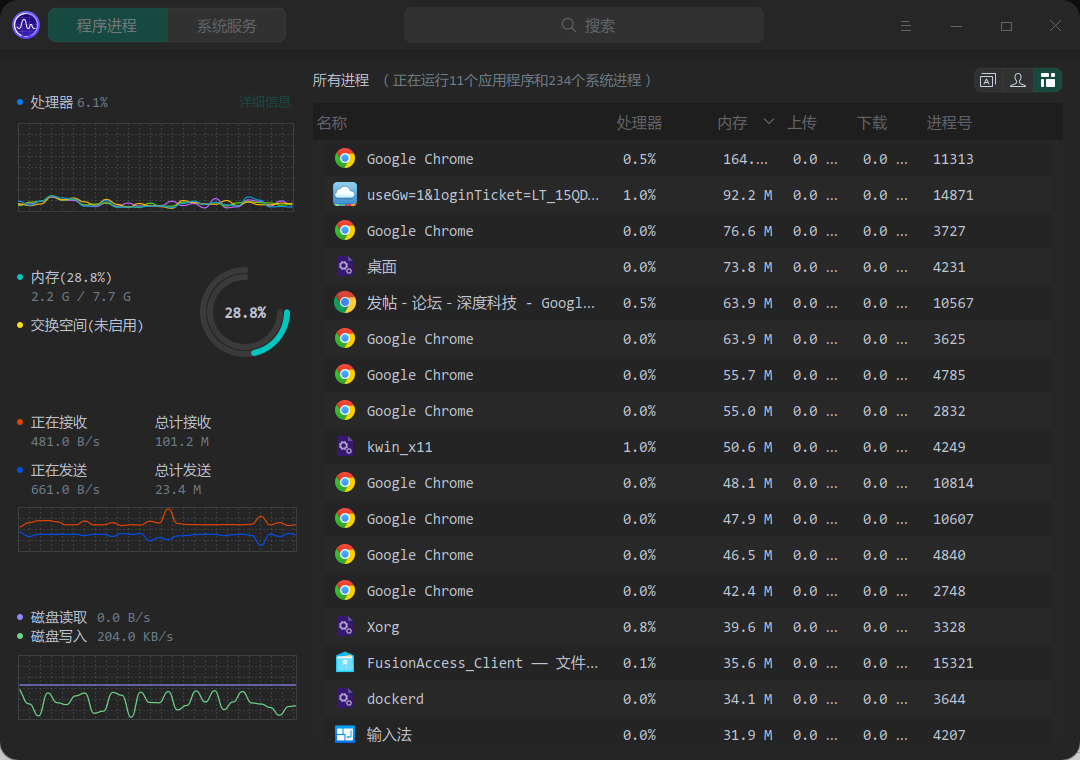Click the network traffic graph
The height and width of the screenshot is (760, 1080).
pyautogui.click(x=157, y=529)
